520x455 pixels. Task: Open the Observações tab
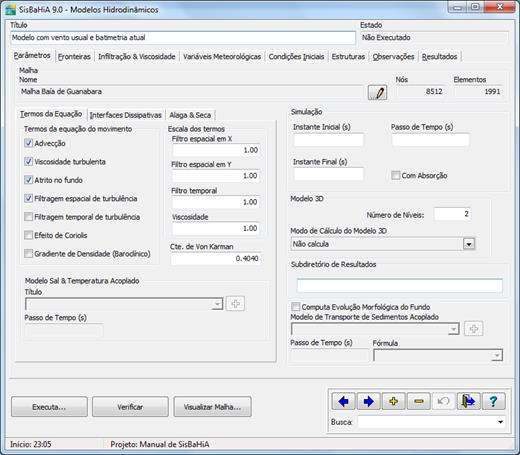(393, 57)
